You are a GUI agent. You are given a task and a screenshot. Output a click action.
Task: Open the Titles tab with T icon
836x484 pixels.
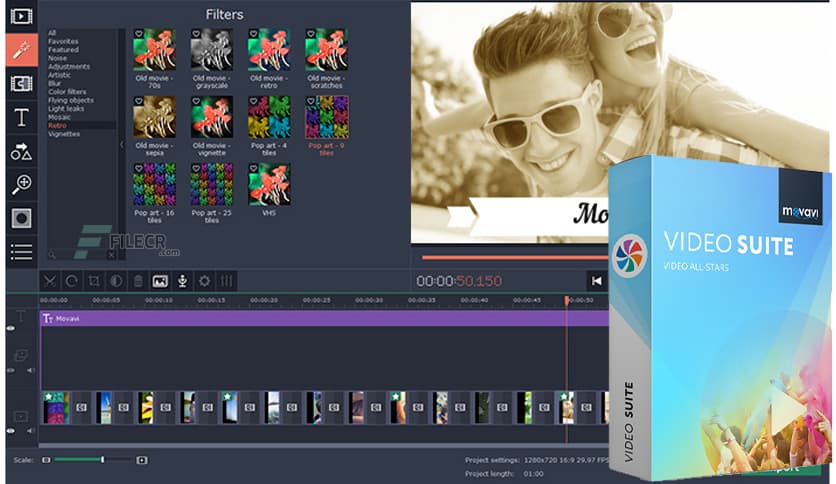click(21, 117)
